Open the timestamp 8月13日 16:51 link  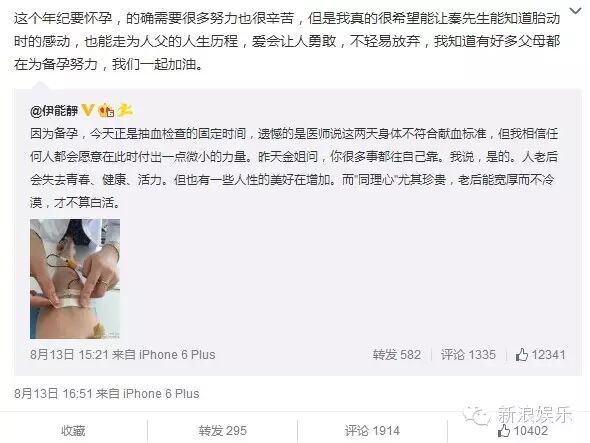[x=53, y=394]
